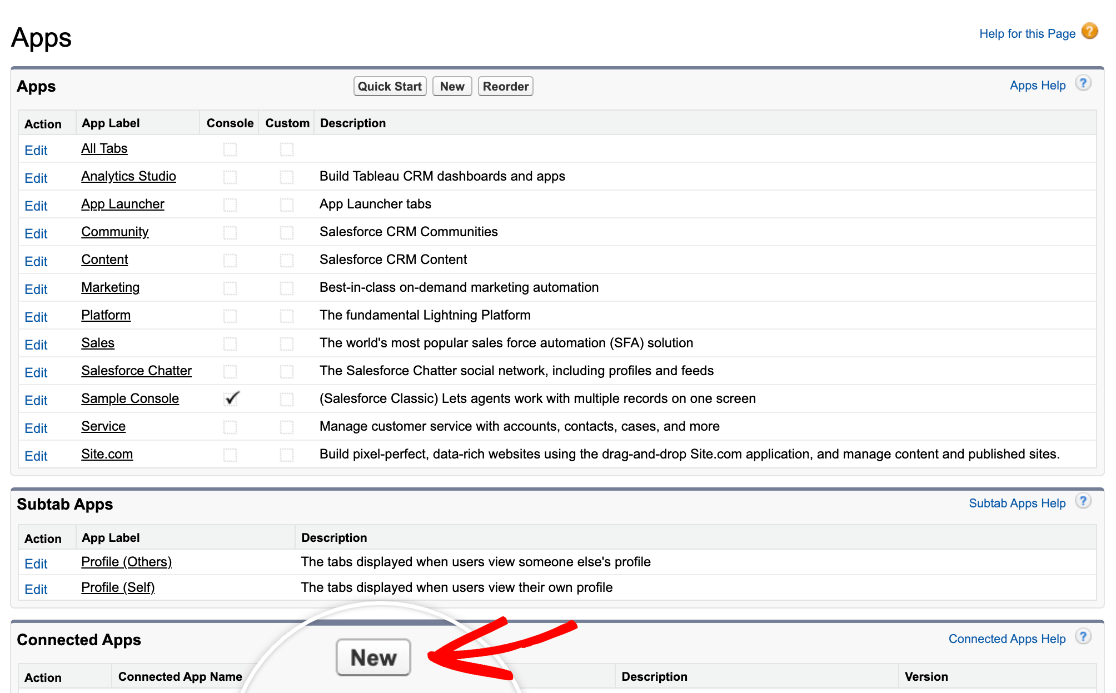The image size is (1116, 693).
Task: Click the Description column header in Apps table
Action: [x=353, y=122]
